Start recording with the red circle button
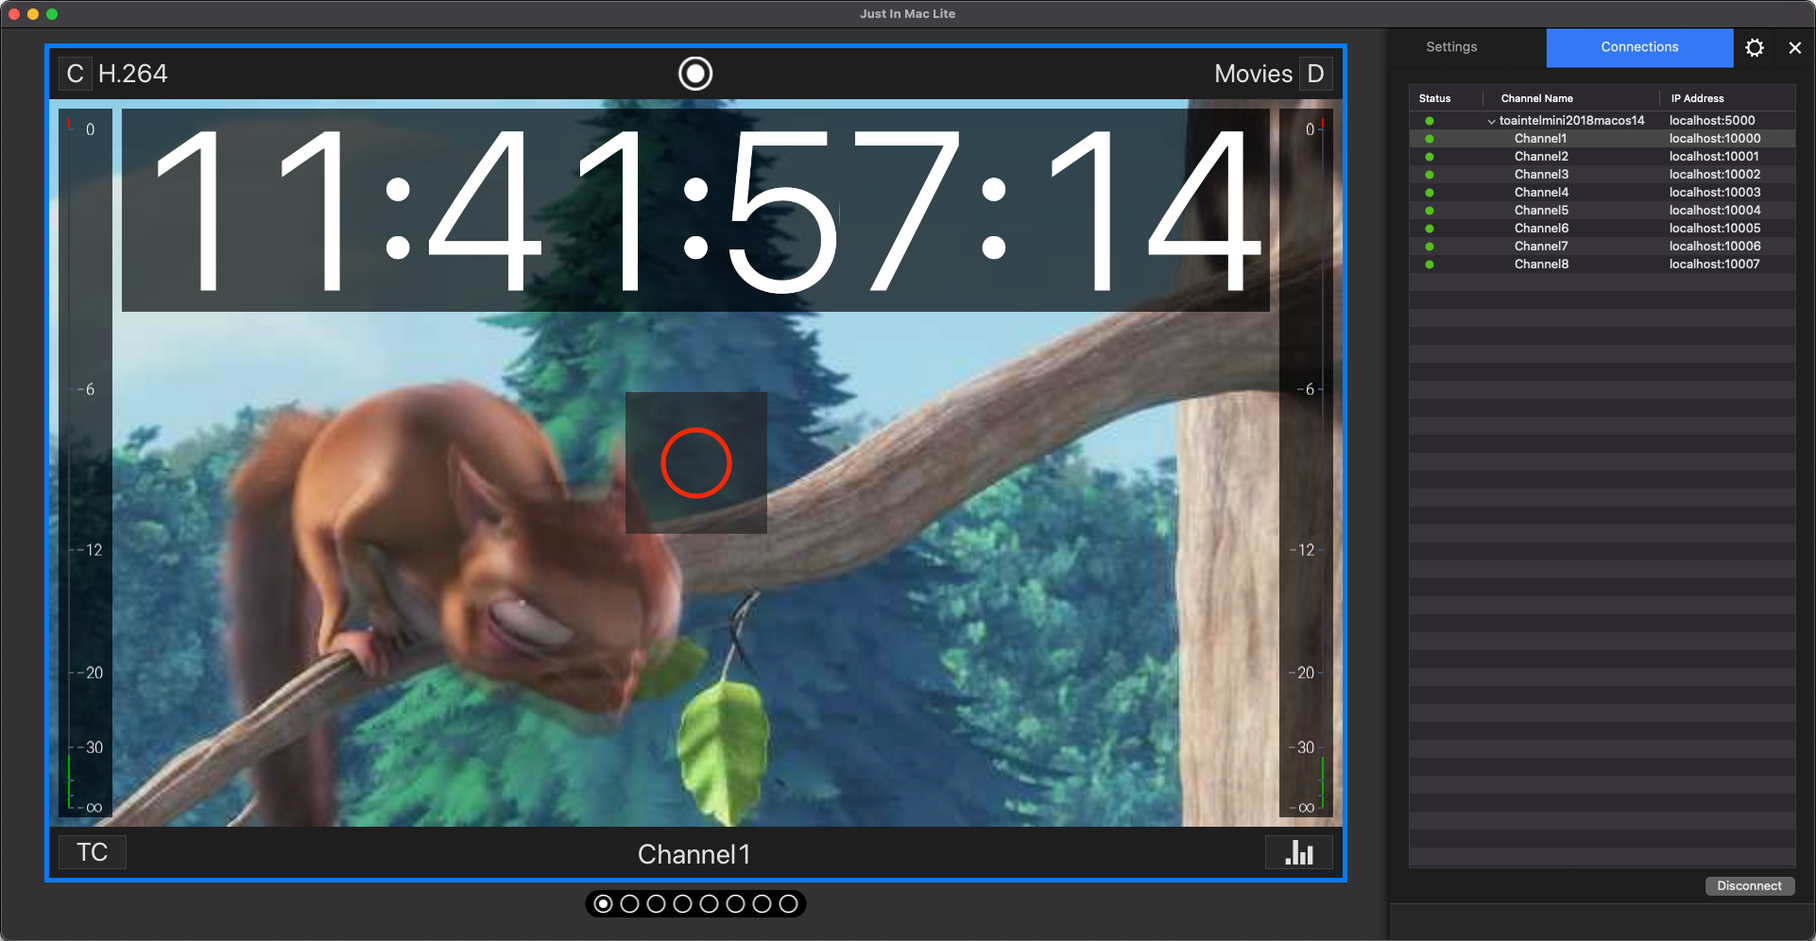 pyautogui.click(x=696, y=463)
